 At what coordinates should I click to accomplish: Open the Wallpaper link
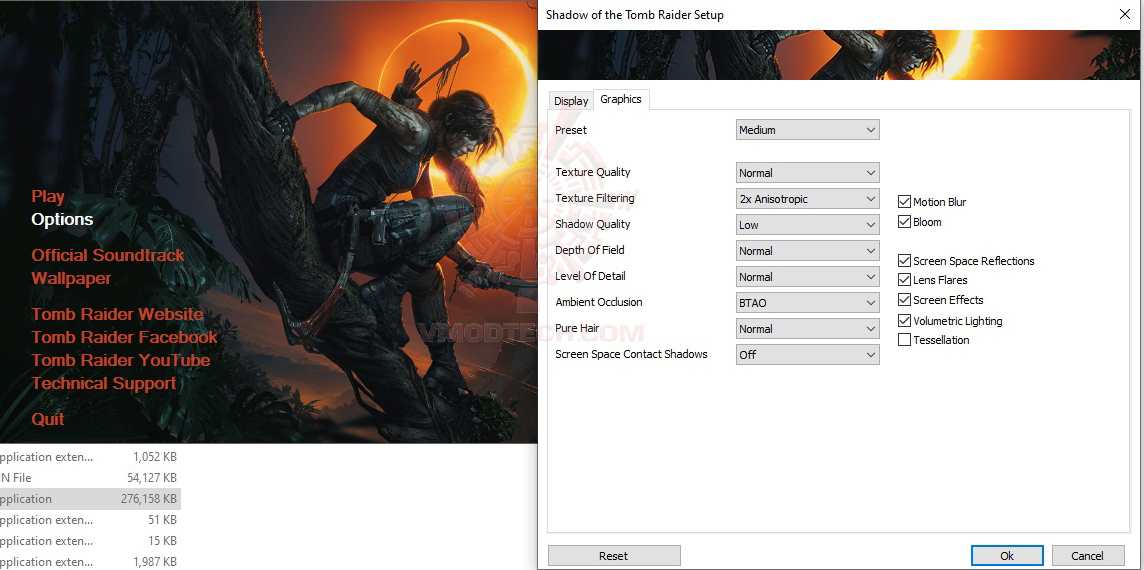click(x=72, y=279)
